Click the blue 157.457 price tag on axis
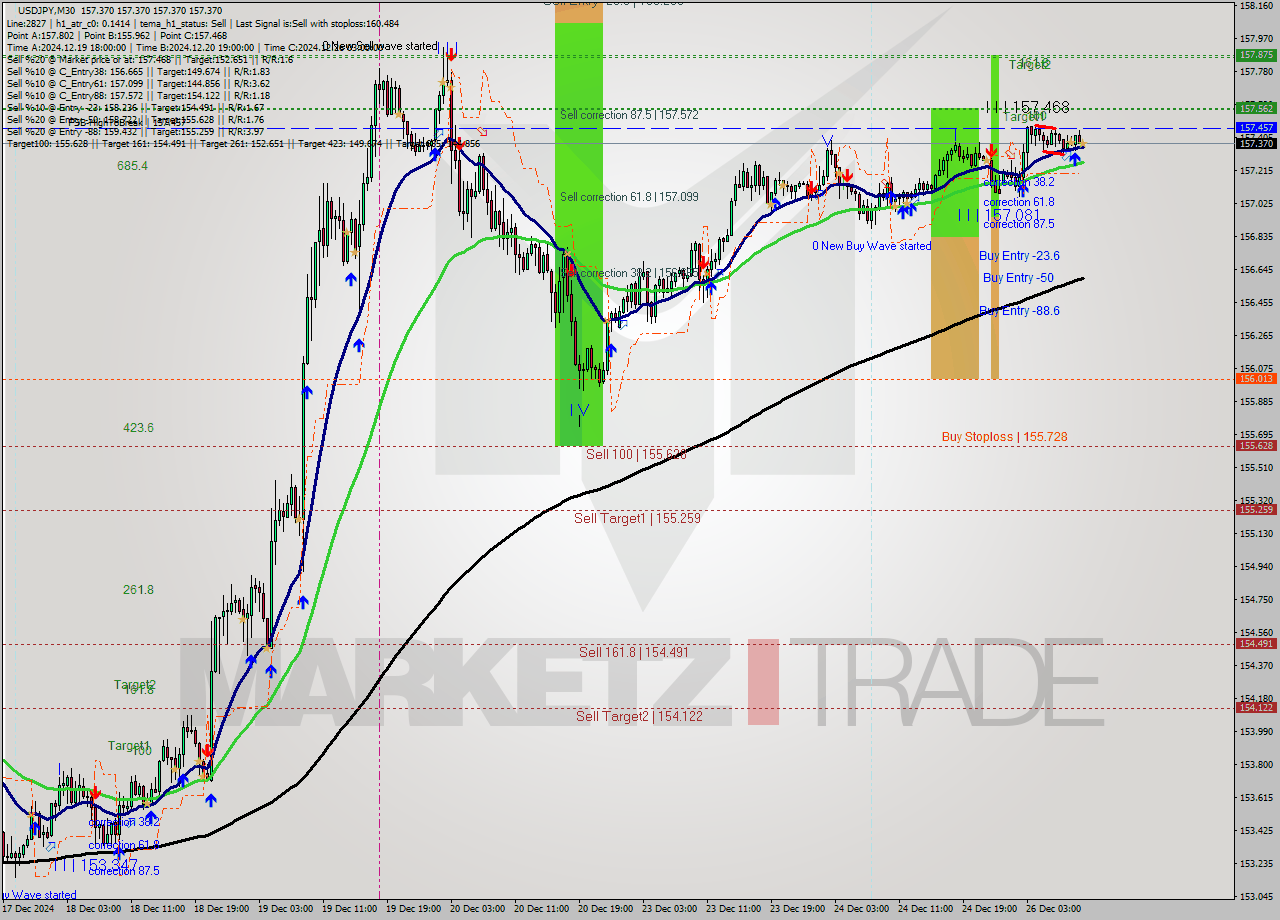This screenshot has width=1280, height=920. tap(1256, 128)
